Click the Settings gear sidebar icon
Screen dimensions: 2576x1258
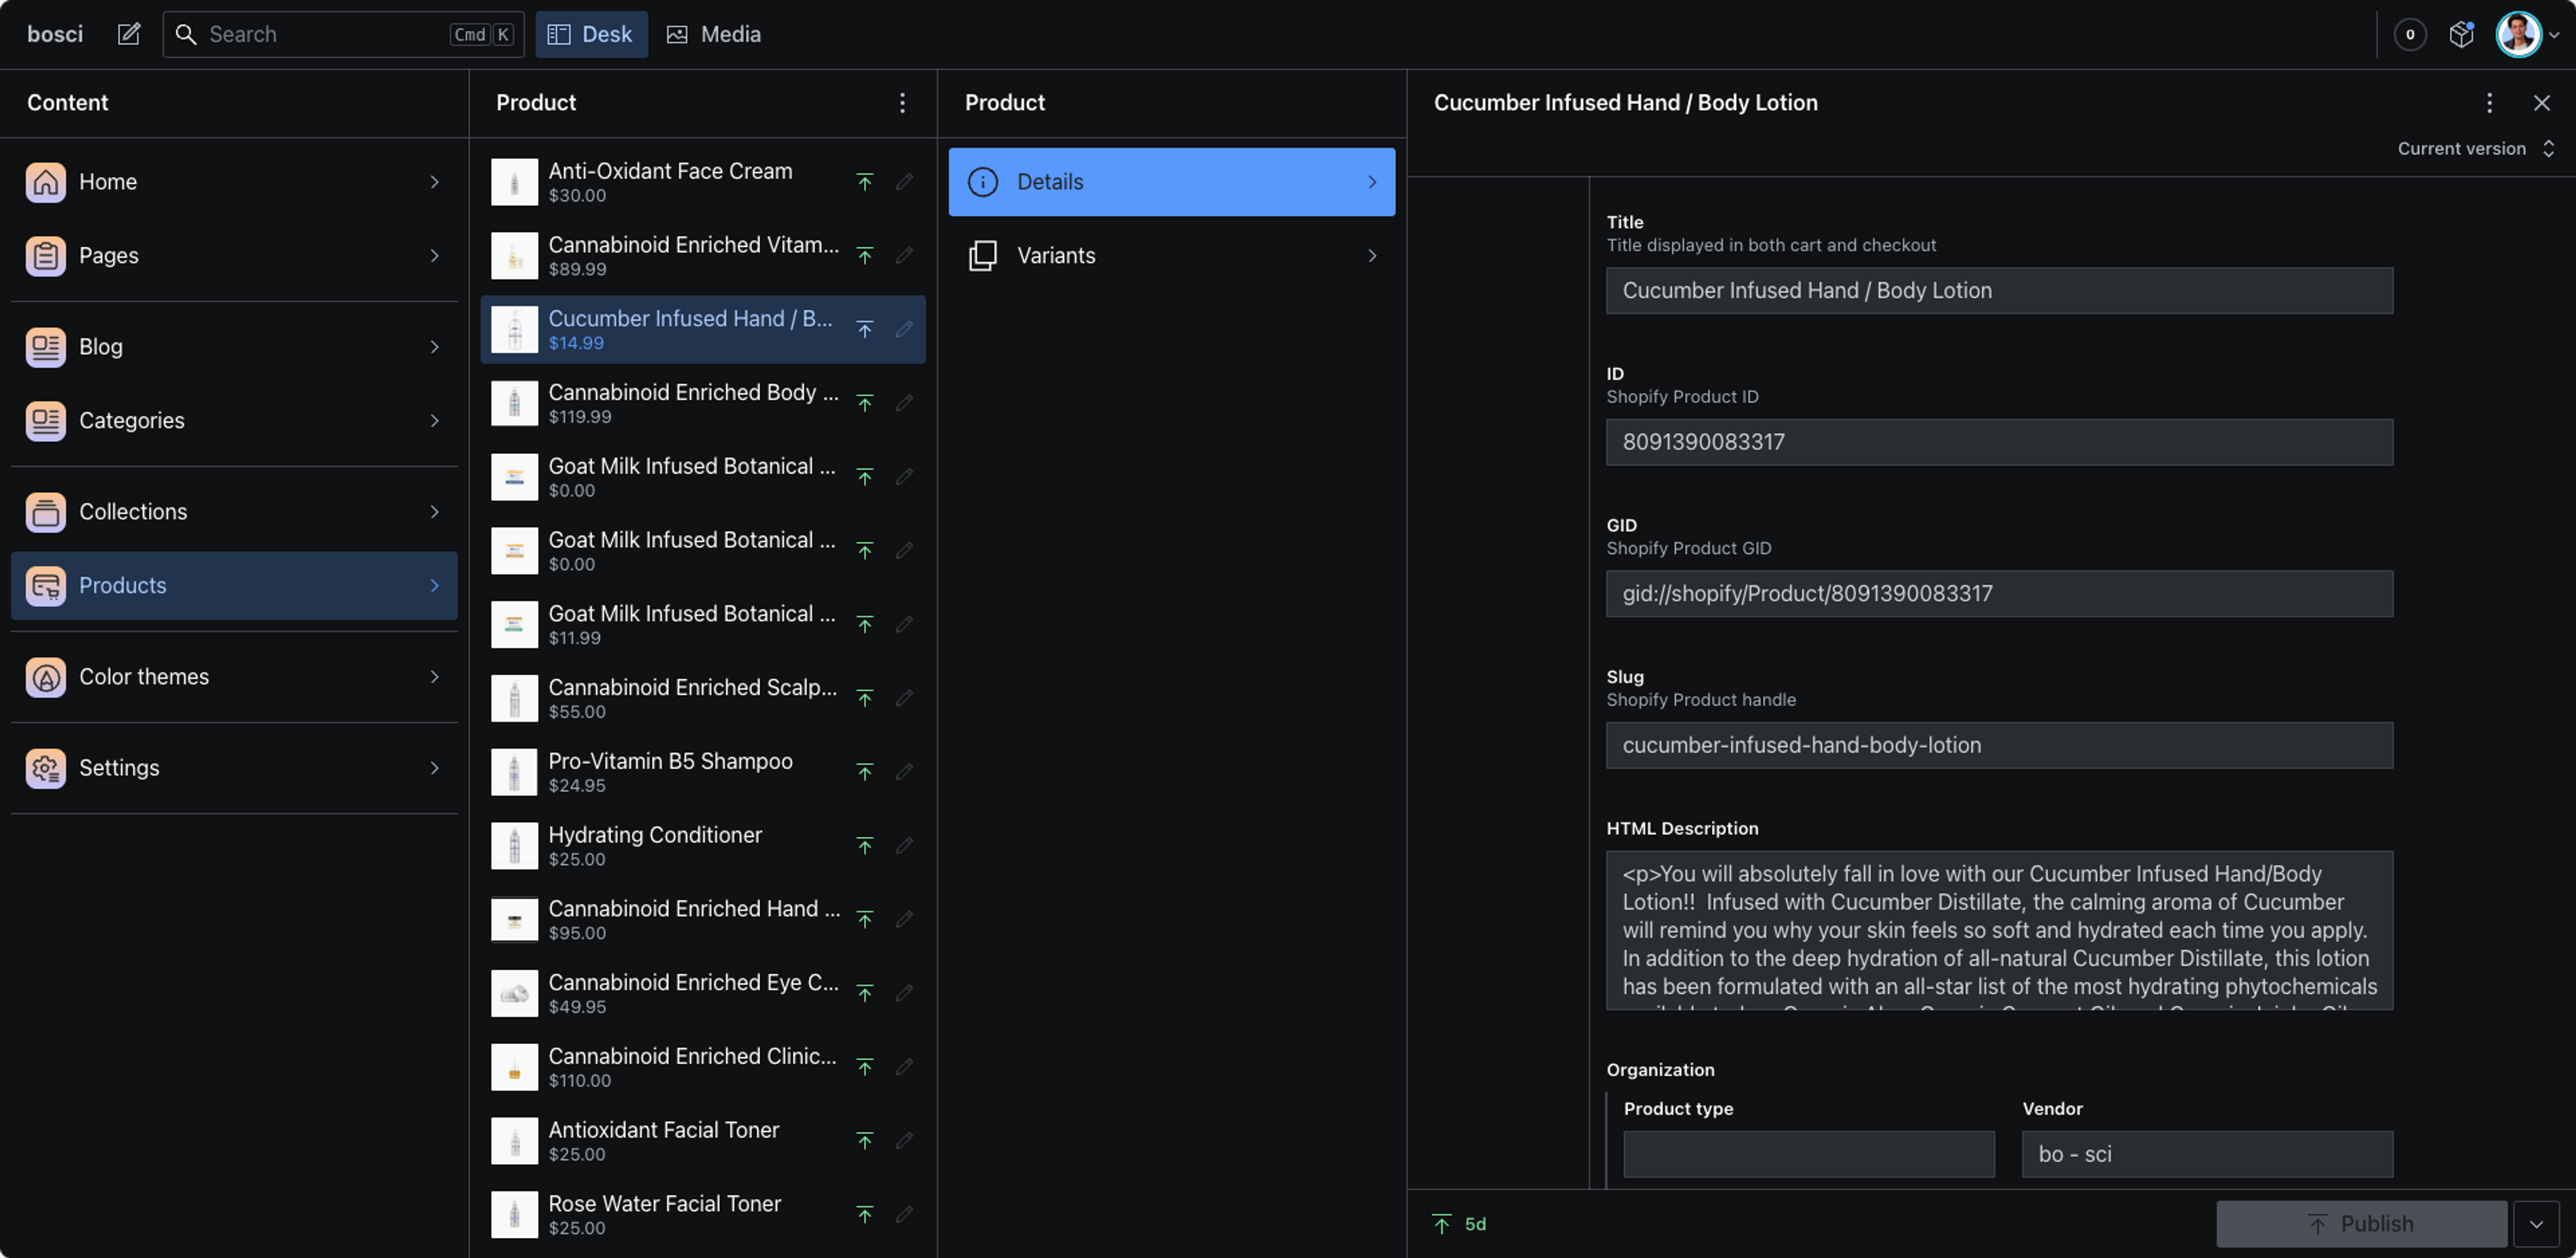click(x=46, y=768)
